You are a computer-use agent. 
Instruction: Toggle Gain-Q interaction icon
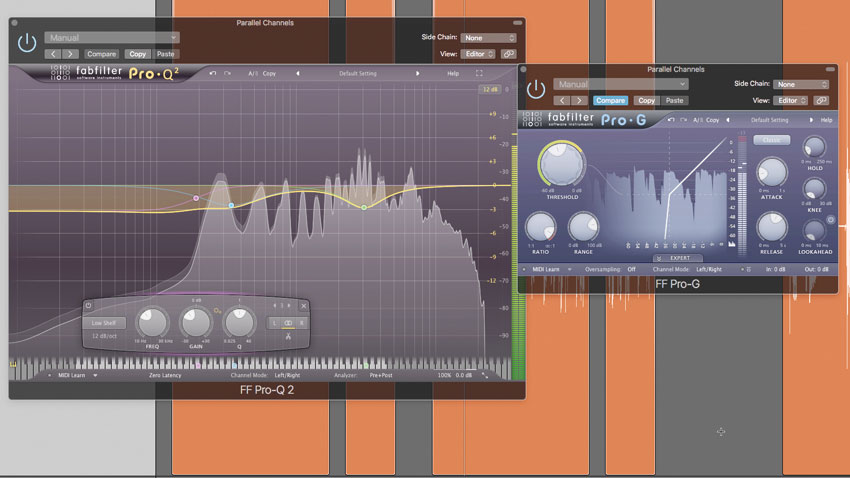tap(217, 311)
